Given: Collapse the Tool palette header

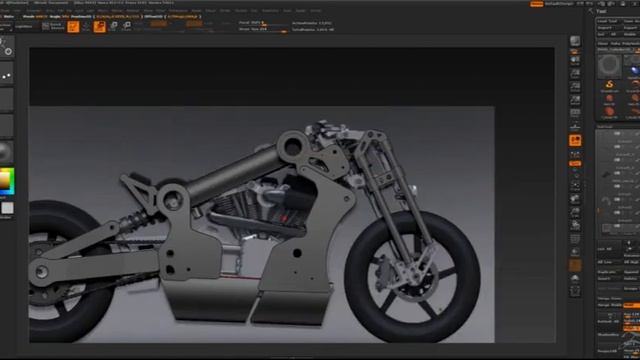Looking at the screenshot, I should point(602,11).
